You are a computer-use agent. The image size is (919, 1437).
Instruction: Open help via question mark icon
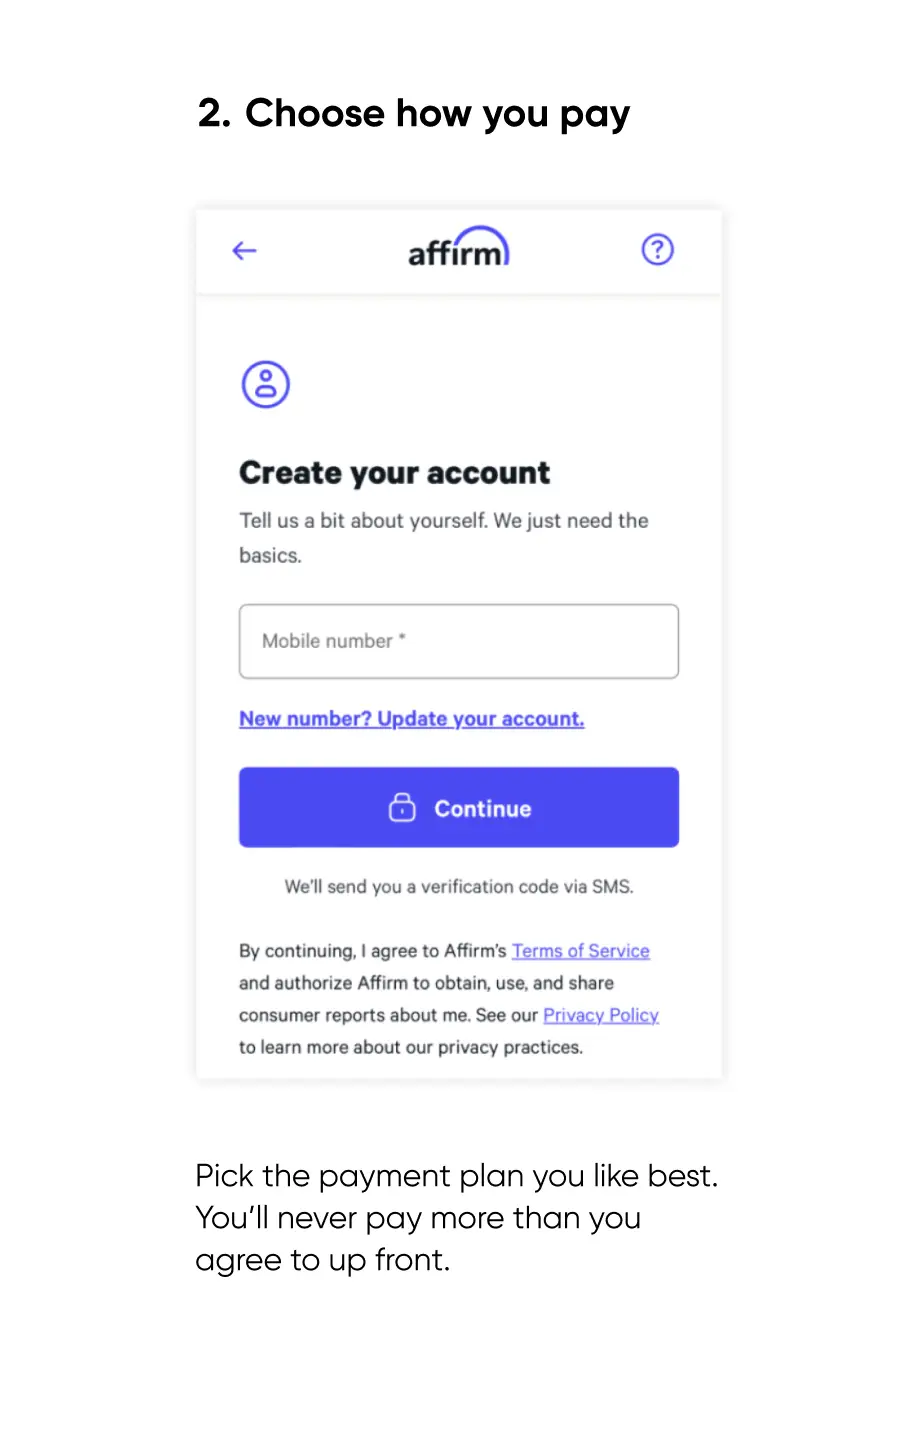pos(657,250)
